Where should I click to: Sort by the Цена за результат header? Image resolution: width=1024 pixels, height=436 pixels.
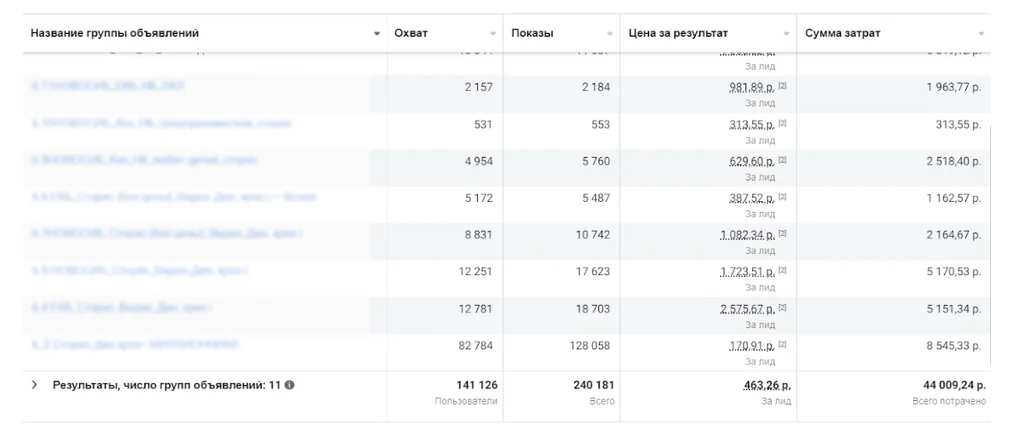[x=678, y=33]
